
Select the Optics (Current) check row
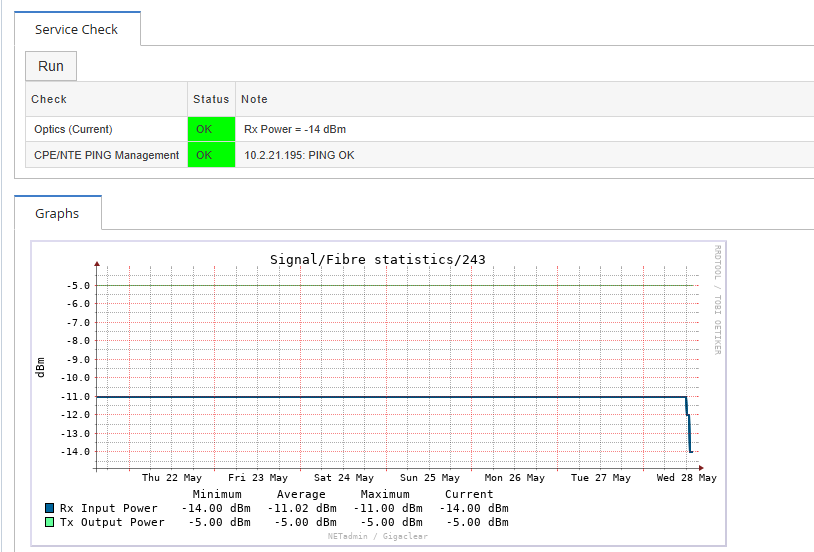[73, 129]
